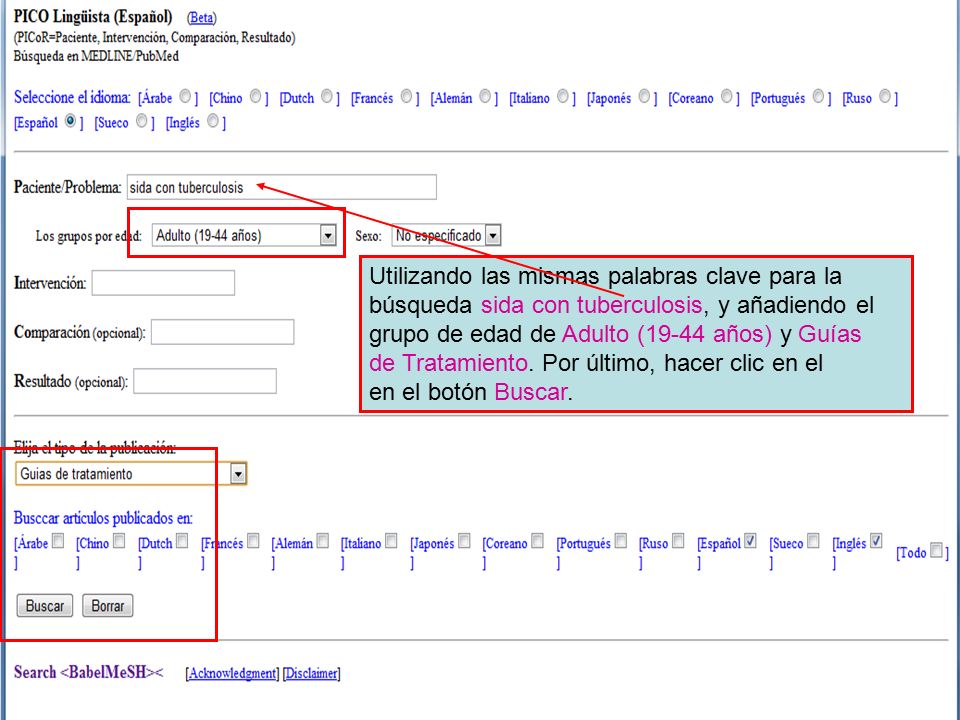This screenshot has height=720, width=960.
Task: Check the Italiano articles checkbox
Action: tap(391, 541)
